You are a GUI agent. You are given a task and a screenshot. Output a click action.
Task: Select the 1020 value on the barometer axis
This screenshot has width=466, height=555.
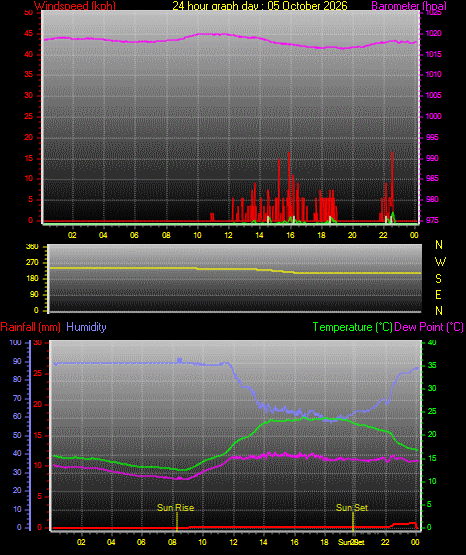click(433, 34)
